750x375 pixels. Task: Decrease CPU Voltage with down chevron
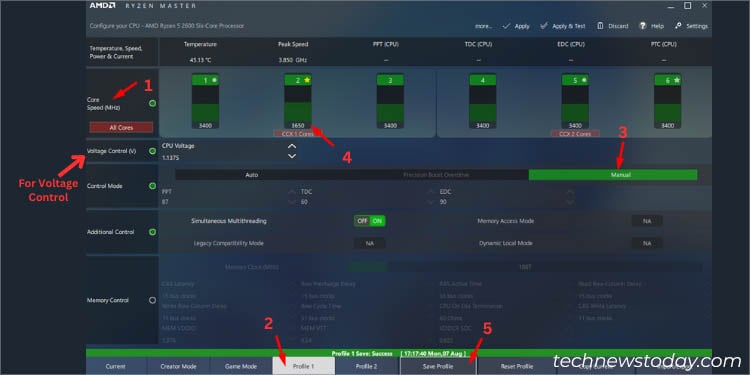[292, 156]
